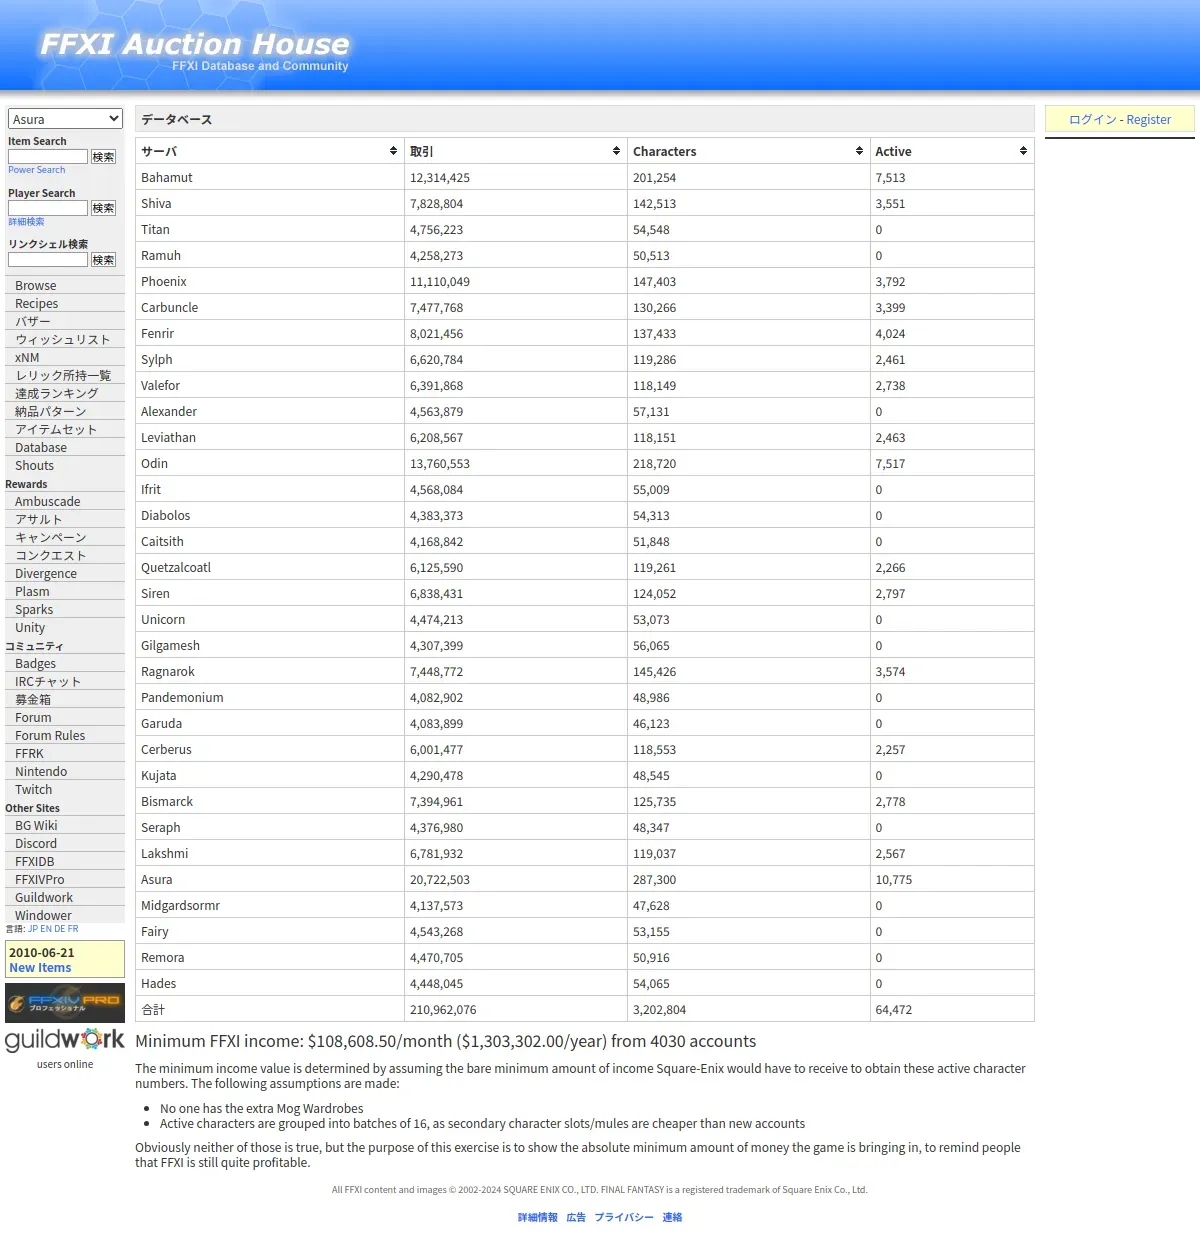Viewport: 1200px width, 1238px height.
Task: Open the ログイン - Register link
Action: [1120, 119]
